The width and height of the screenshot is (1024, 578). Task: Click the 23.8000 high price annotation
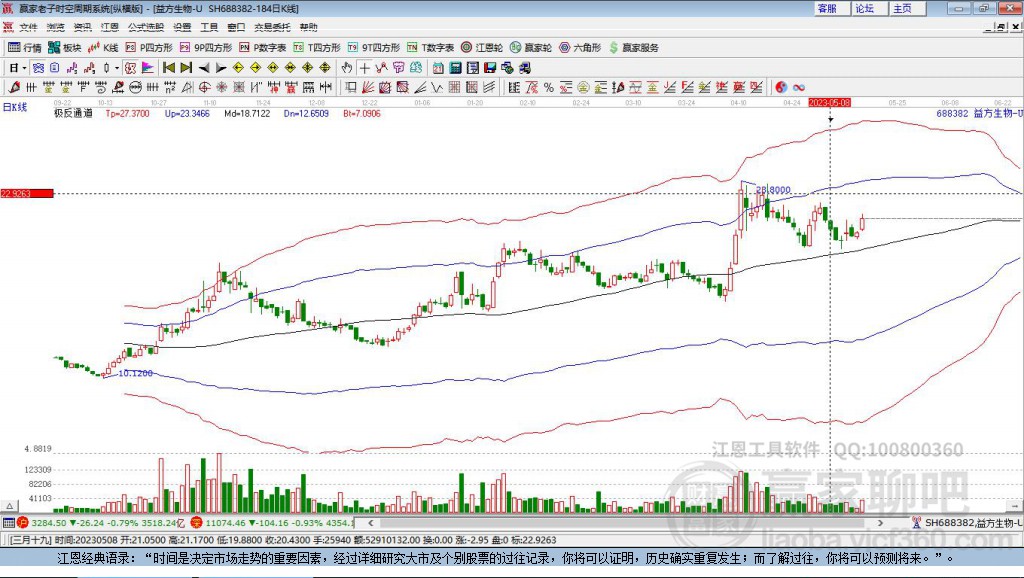click(773, 189)
